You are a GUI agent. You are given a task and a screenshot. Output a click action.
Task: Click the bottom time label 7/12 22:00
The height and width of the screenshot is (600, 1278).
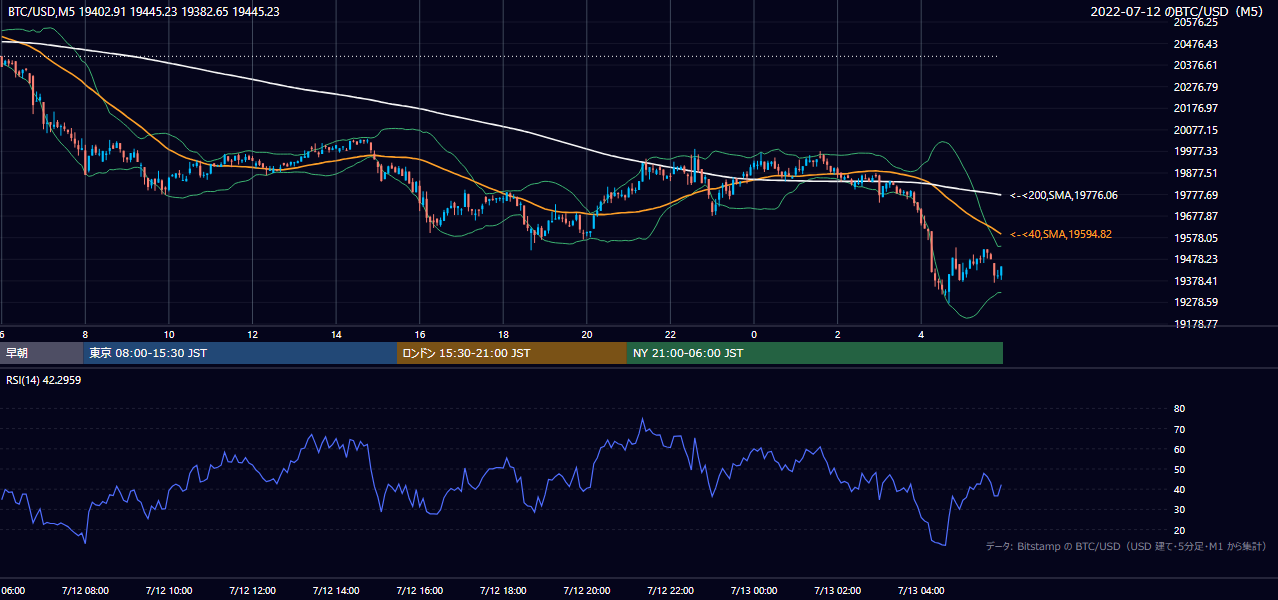pyautogui.click(x=670, y=591)
